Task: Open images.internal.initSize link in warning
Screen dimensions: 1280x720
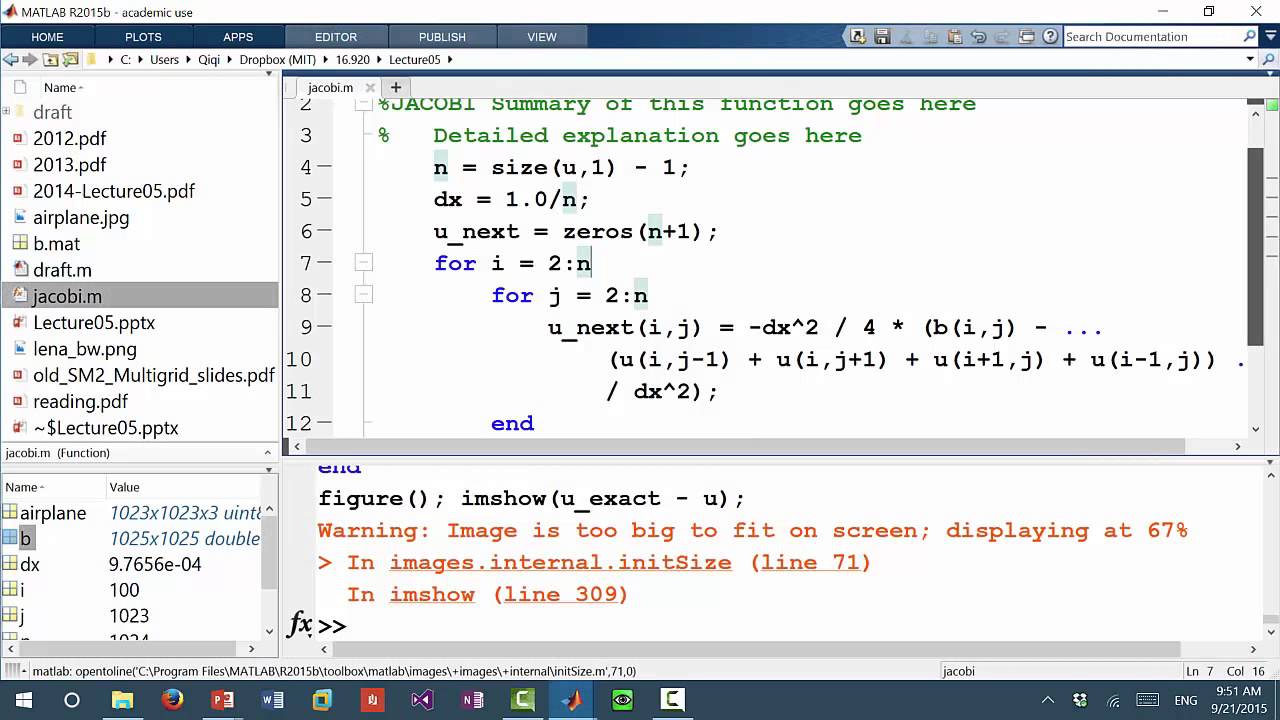Action: pos(560,563)
